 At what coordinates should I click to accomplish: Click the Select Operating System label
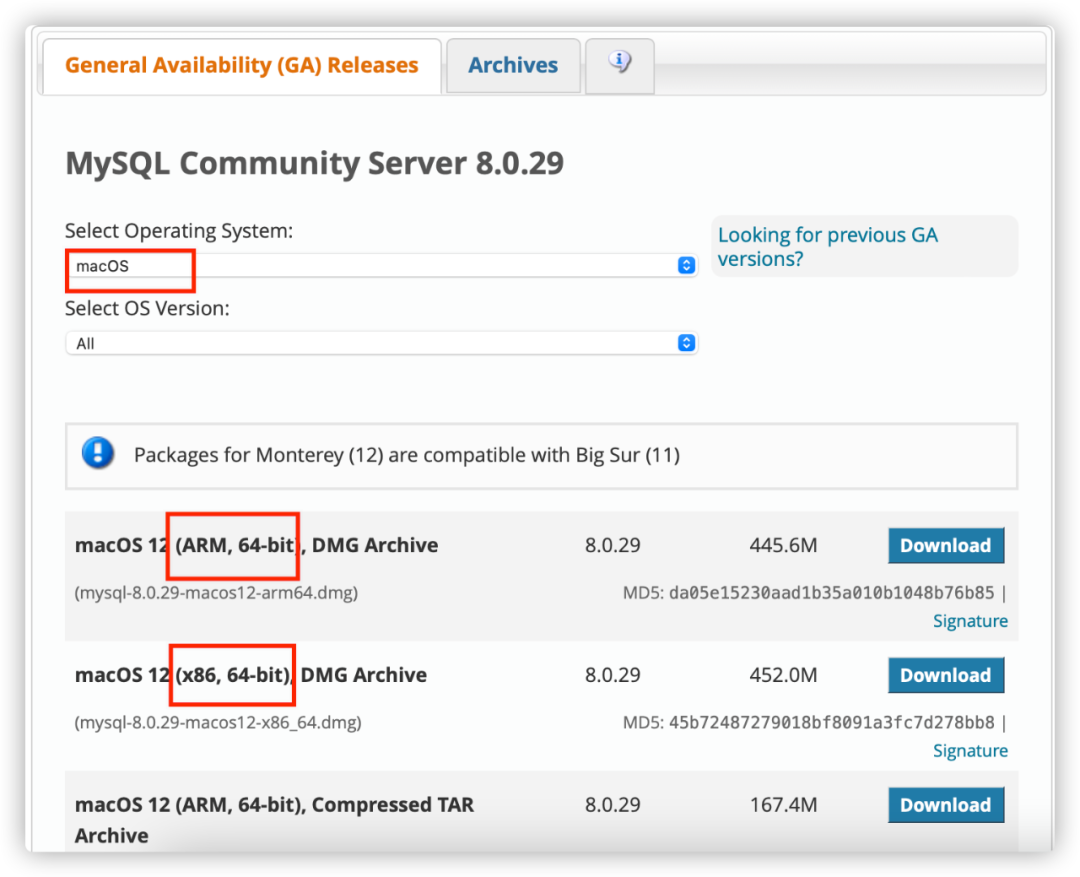tap(179, 231)
